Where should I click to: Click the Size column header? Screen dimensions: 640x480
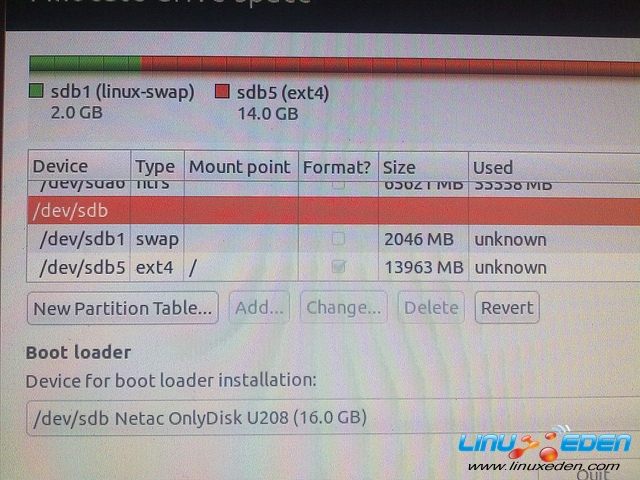coord(423,167)
